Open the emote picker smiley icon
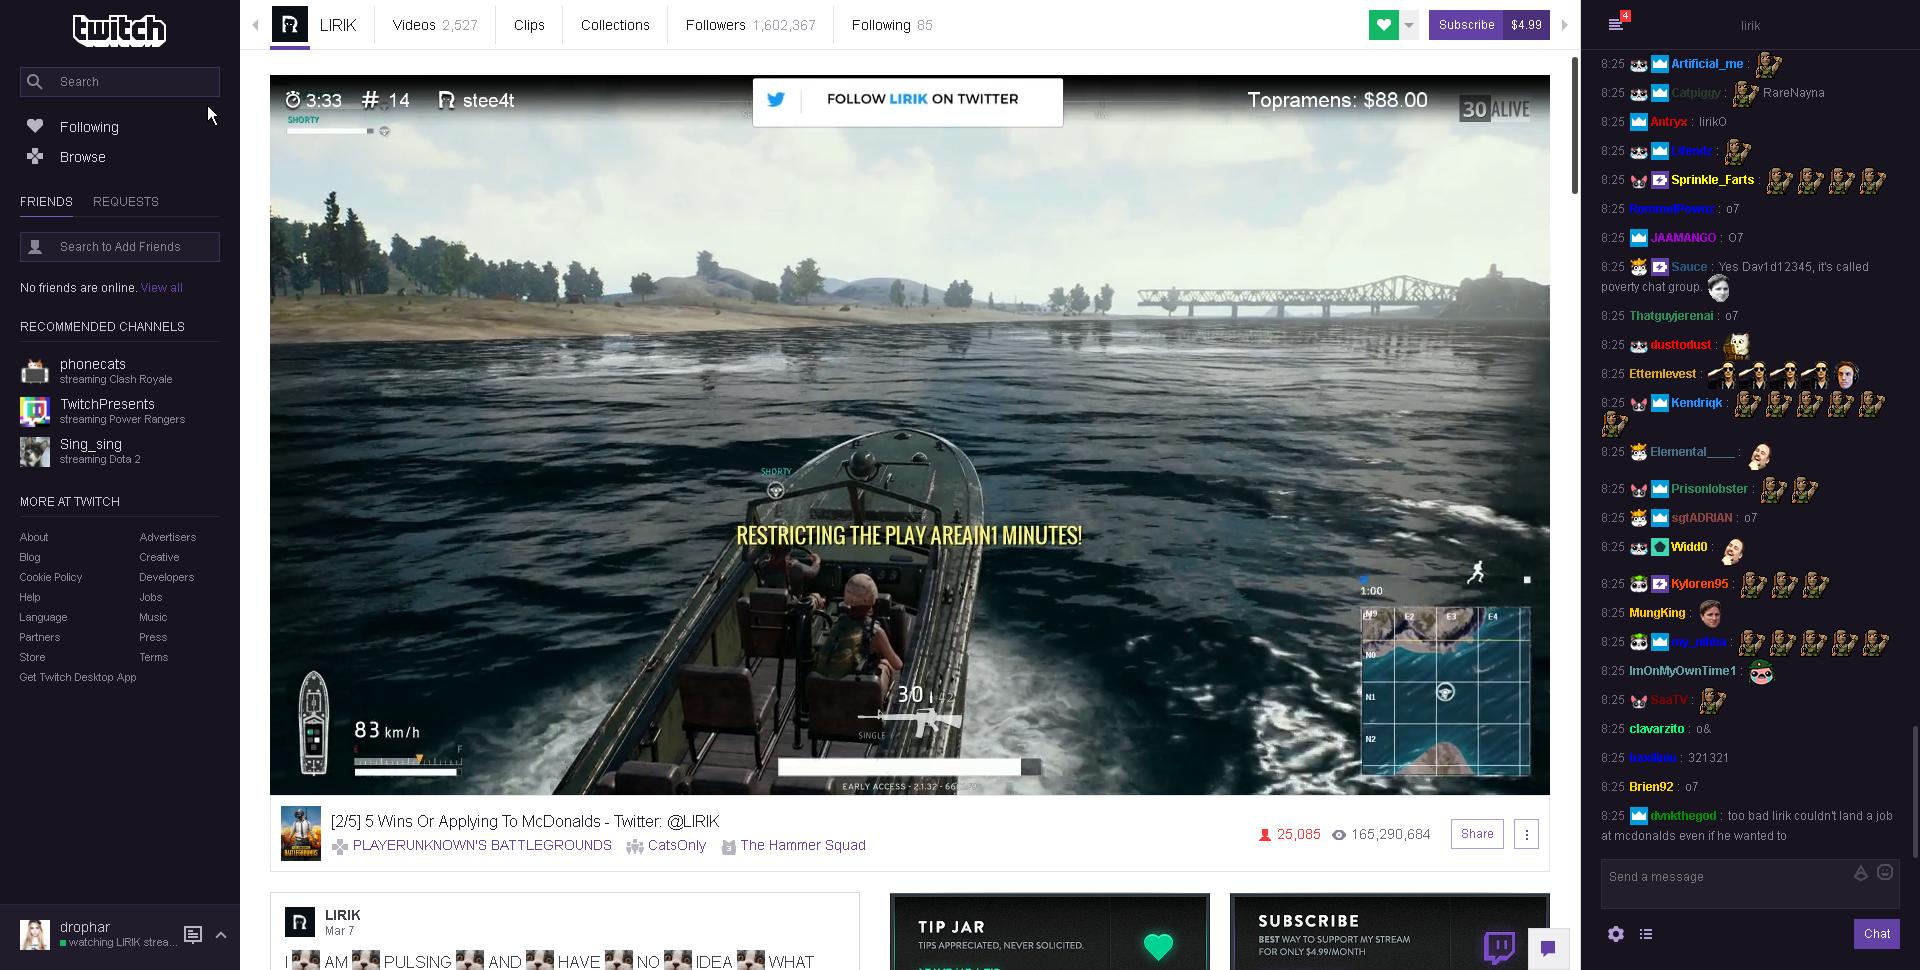This screenshot has width=1920, height=970. (x=1885, y=872)
